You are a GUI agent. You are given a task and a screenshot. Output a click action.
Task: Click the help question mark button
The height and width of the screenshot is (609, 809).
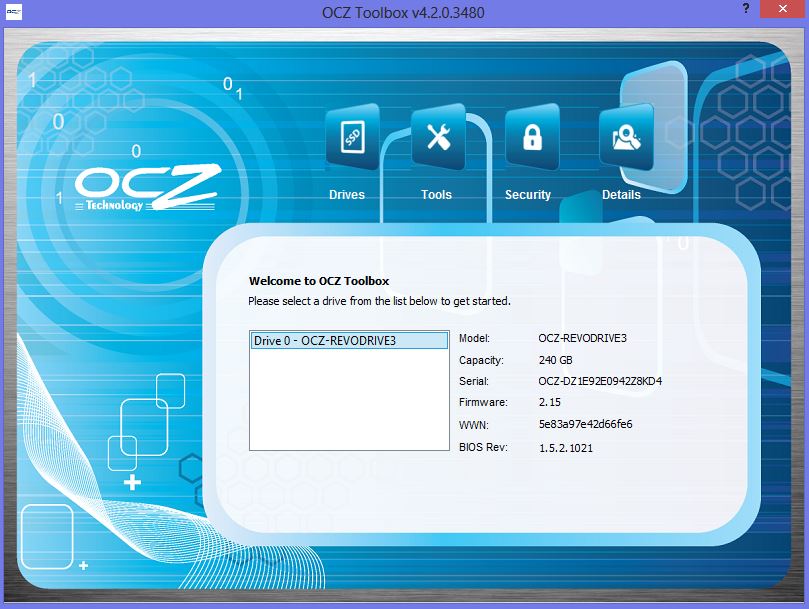746,8
